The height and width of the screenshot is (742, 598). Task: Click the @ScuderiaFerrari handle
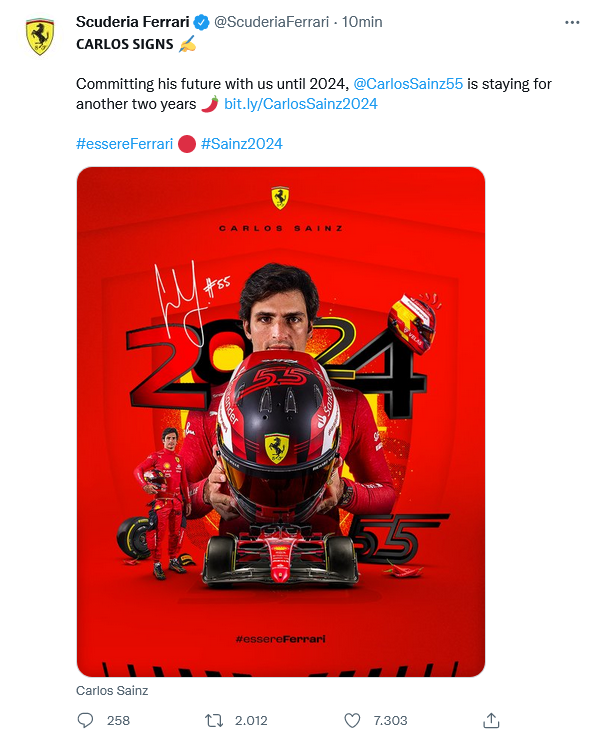272,22
